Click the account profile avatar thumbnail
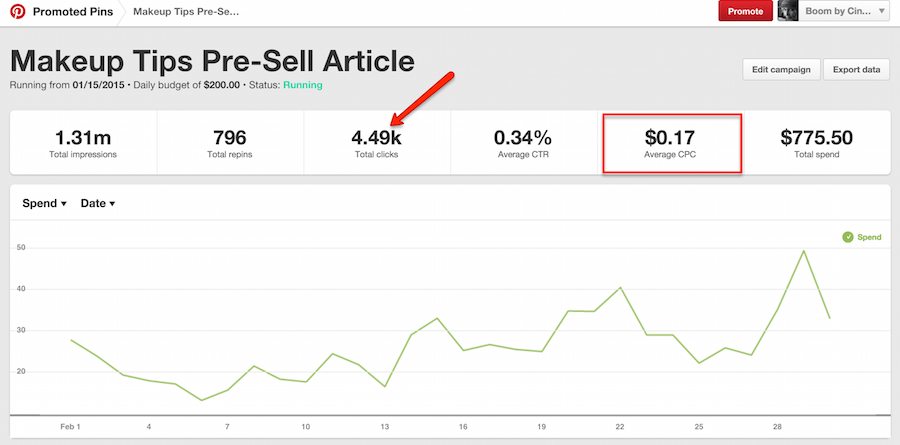Viewport: 900px width, 445px height. point(788,11)
